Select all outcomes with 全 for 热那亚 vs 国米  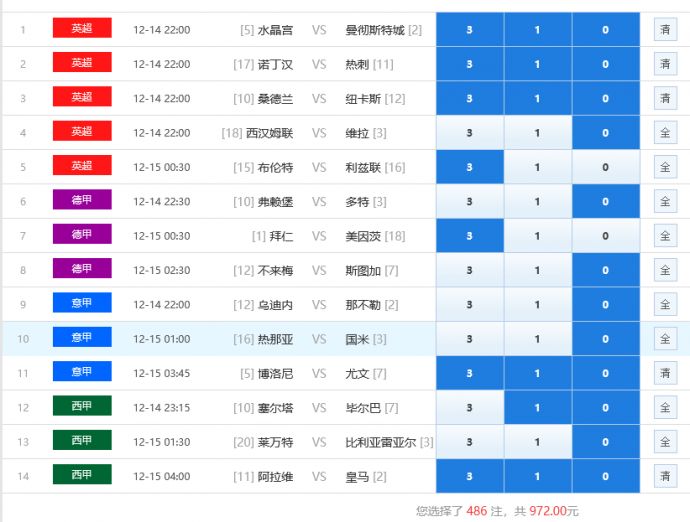pyautogui.click(x=665, y=339)
